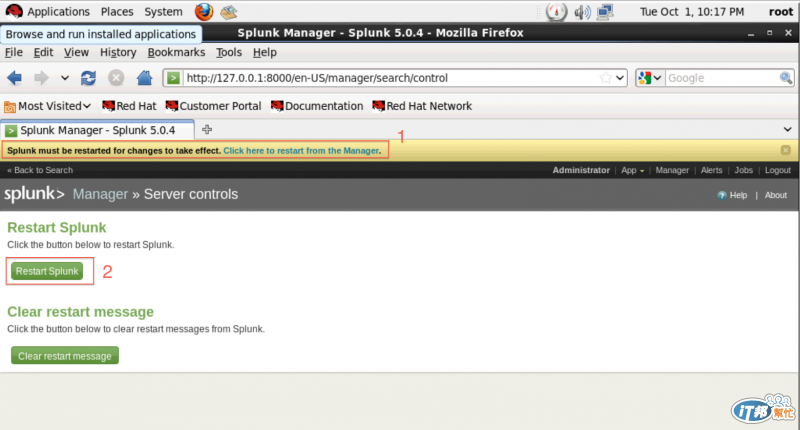Screen dimensions: 800x430
Task: Click the root user menu
Action: (781, 12)
